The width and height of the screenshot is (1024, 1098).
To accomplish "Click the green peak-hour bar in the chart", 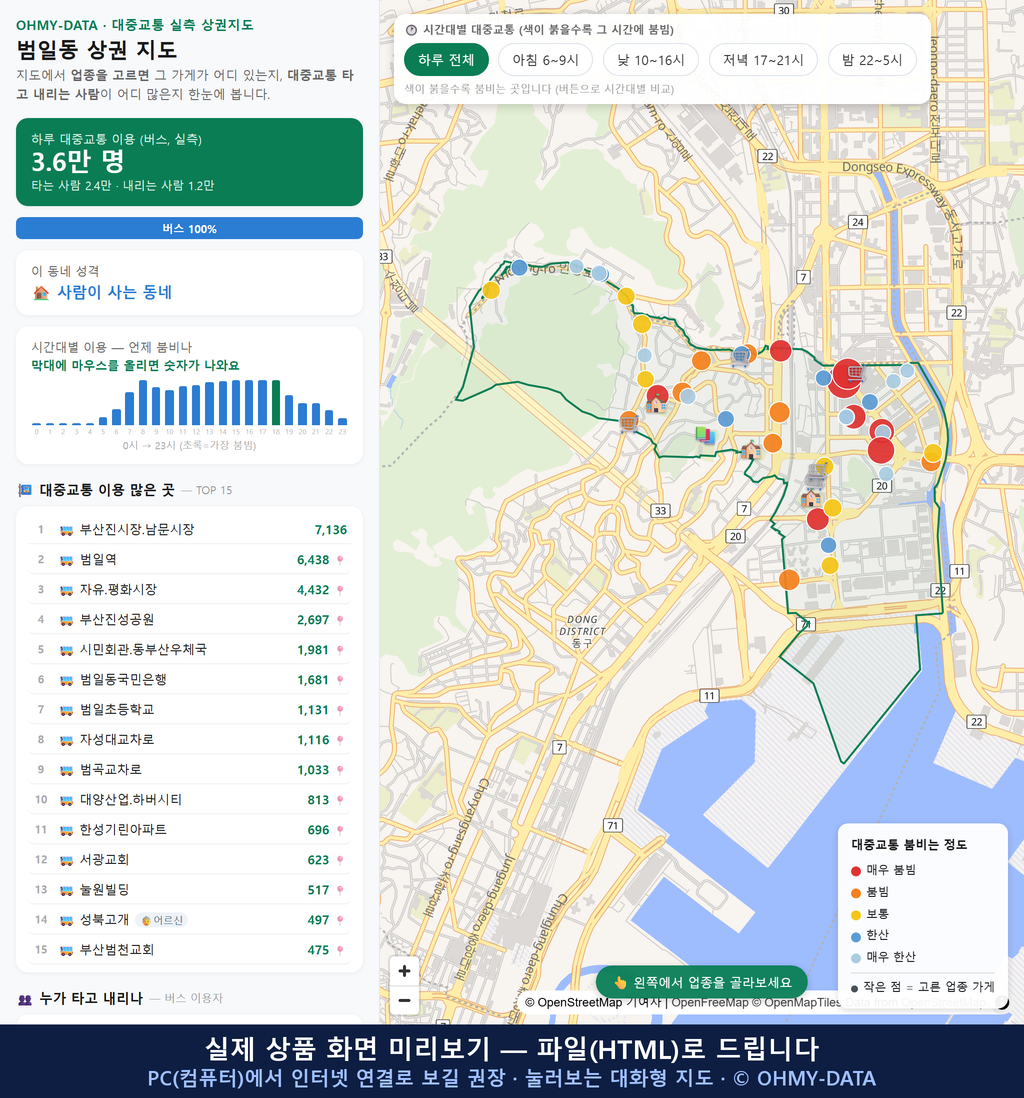I will (x=276, y=403).
